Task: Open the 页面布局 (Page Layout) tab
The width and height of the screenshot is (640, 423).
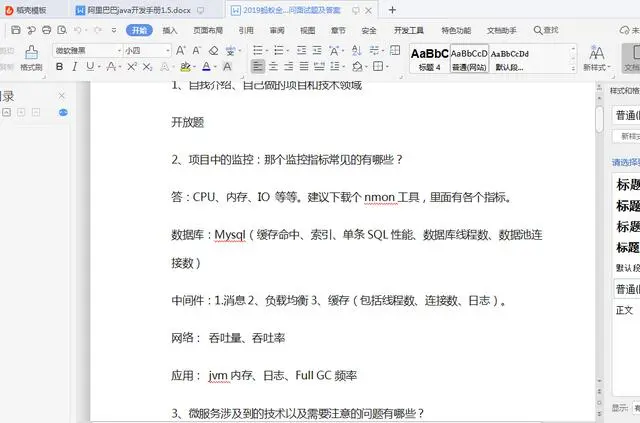Action: (x=208, y=30)
